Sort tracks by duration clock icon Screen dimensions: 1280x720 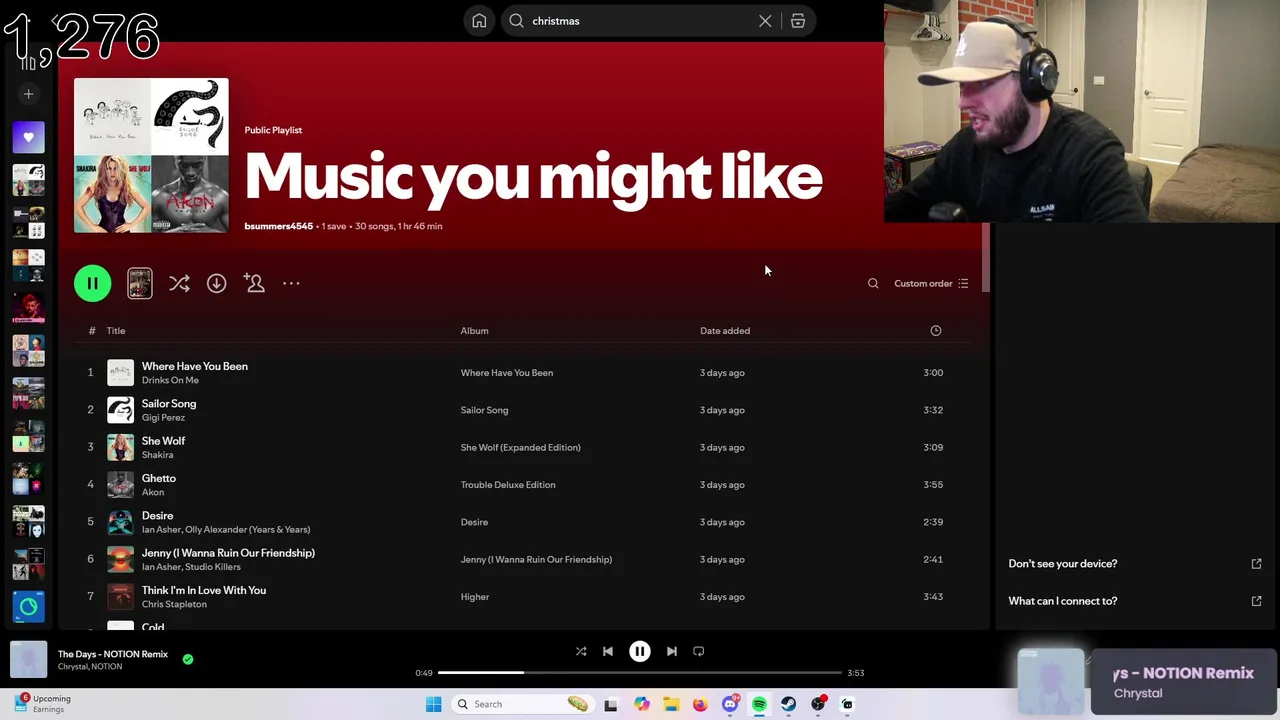[x=936, y=331]
